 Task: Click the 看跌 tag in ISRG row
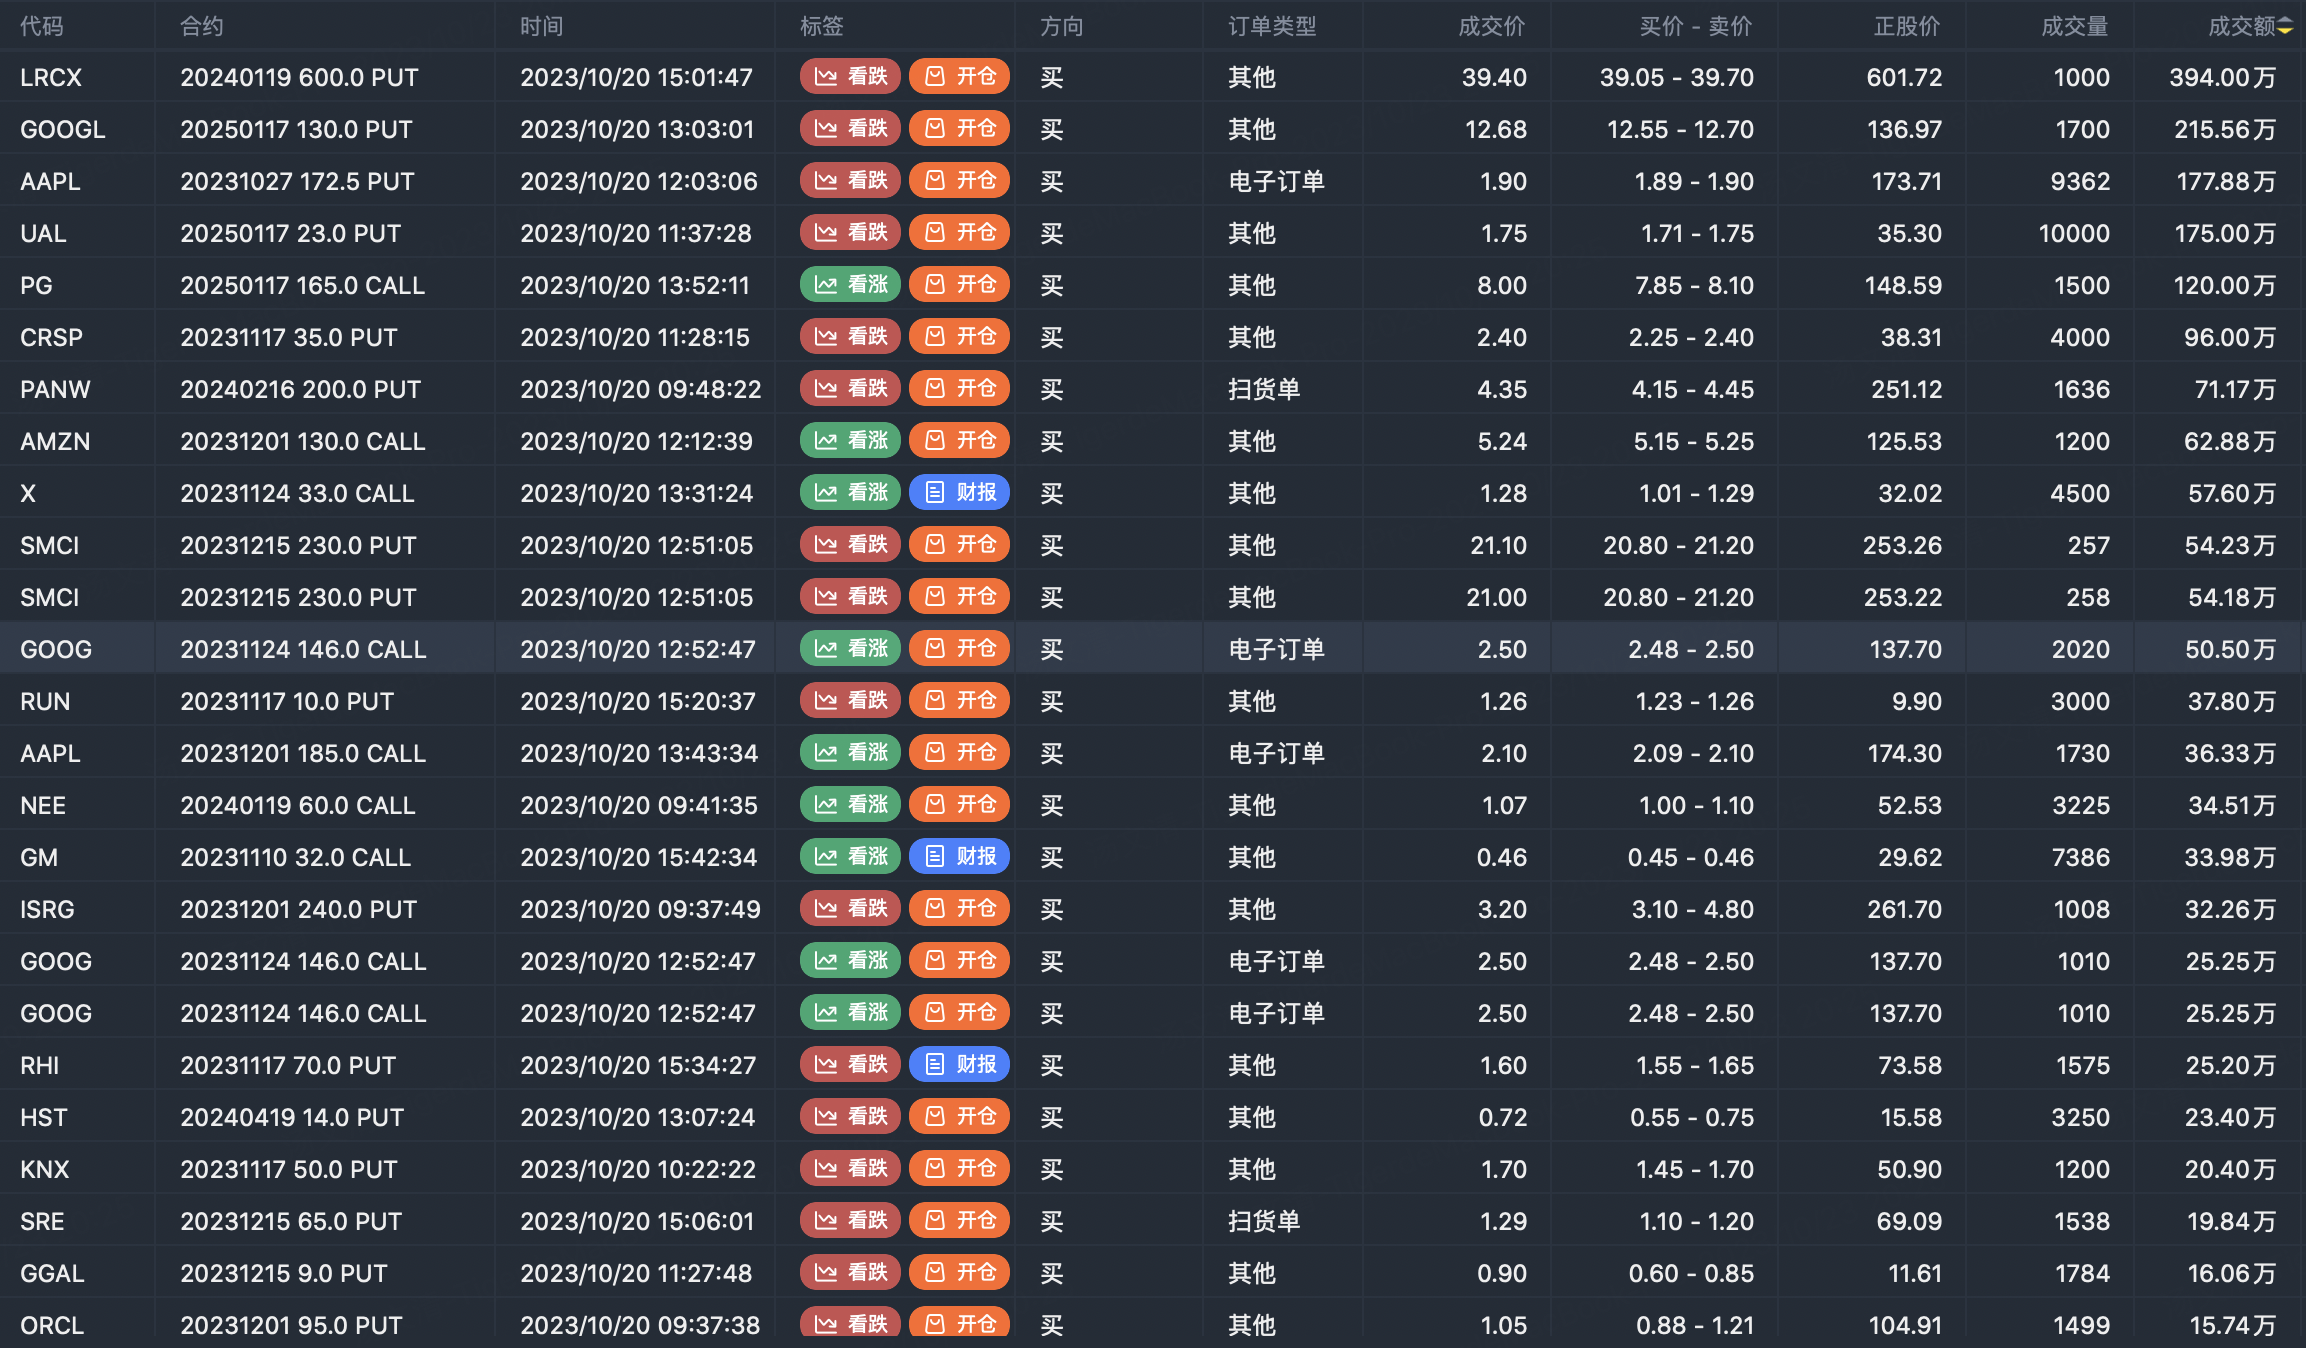pos(850,909)
